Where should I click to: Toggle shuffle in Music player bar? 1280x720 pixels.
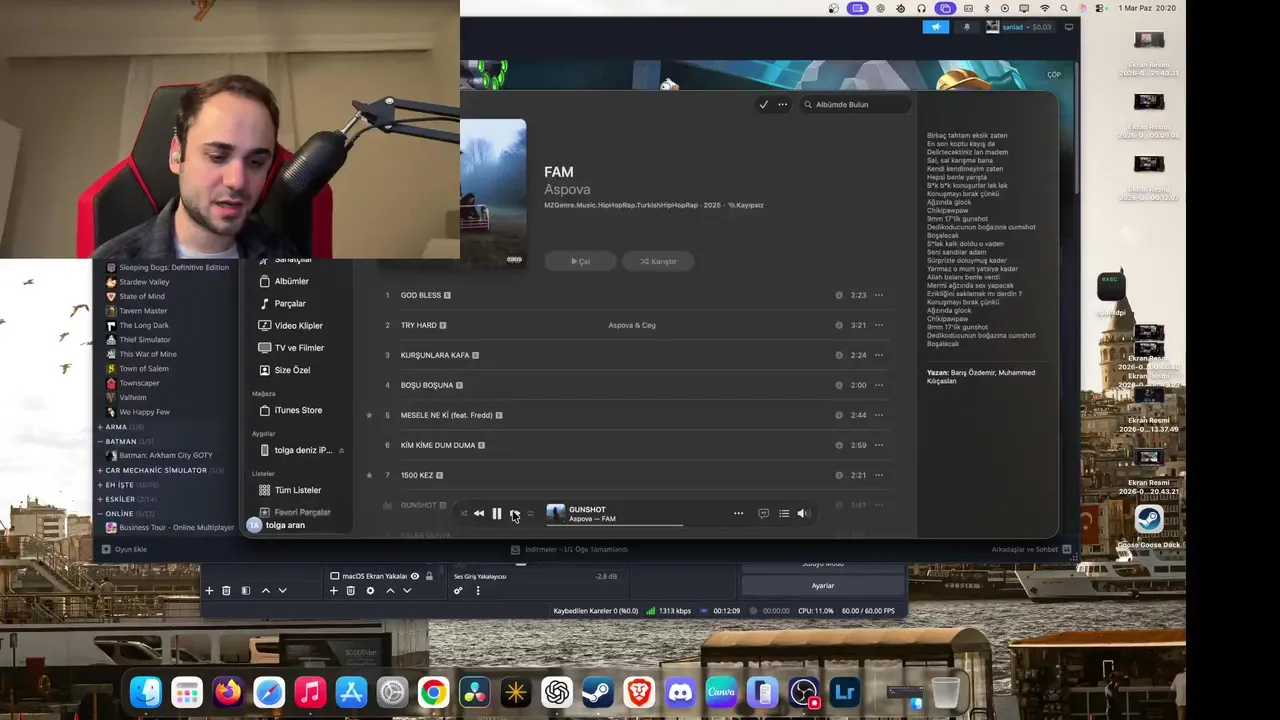463,514
